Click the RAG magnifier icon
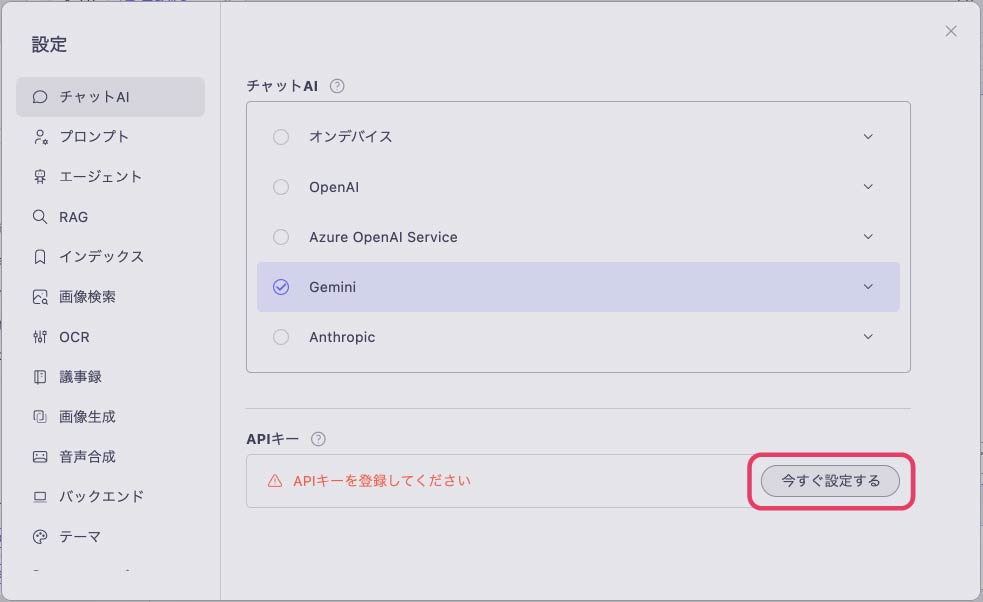Image resolution: width=983 pixels, height=602 pixels. tap(40, 217)
